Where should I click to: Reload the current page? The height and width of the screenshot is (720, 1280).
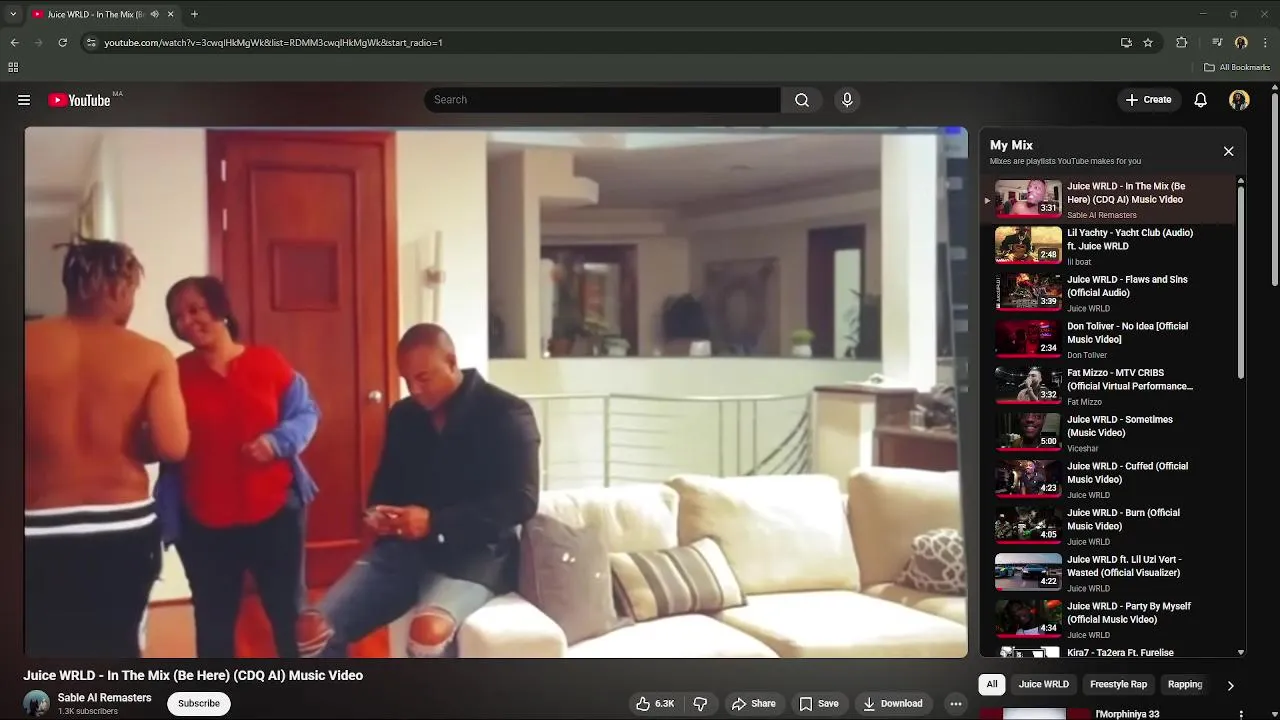pyautogui.click(x=62, y=43)
